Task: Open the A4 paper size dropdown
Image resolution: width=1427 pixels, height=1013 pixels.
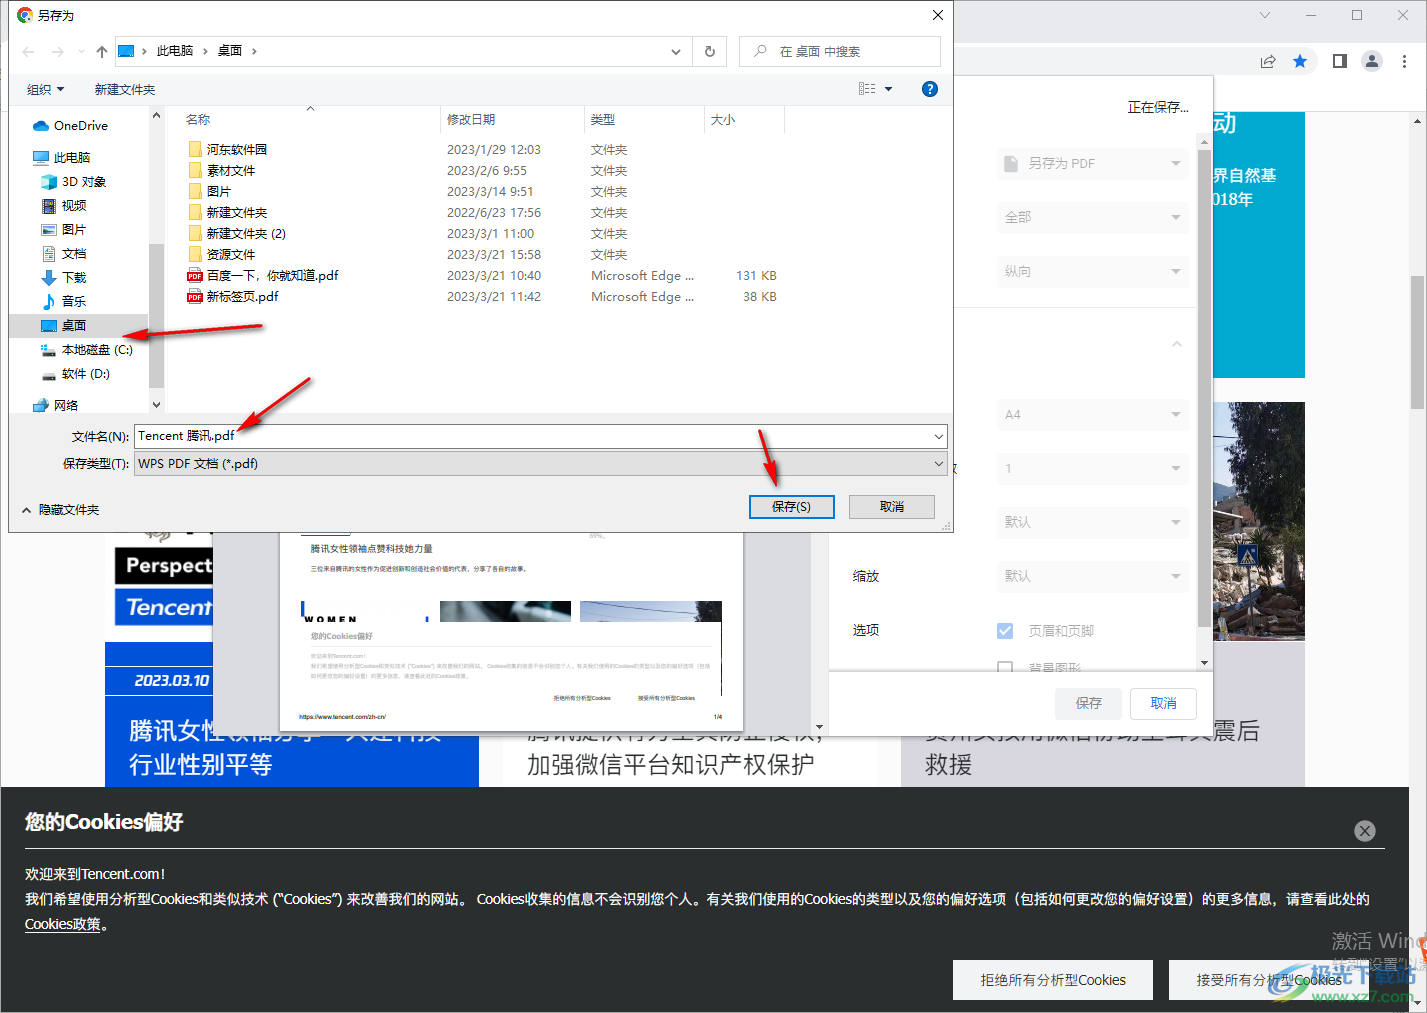Action: coord(1093,414)
